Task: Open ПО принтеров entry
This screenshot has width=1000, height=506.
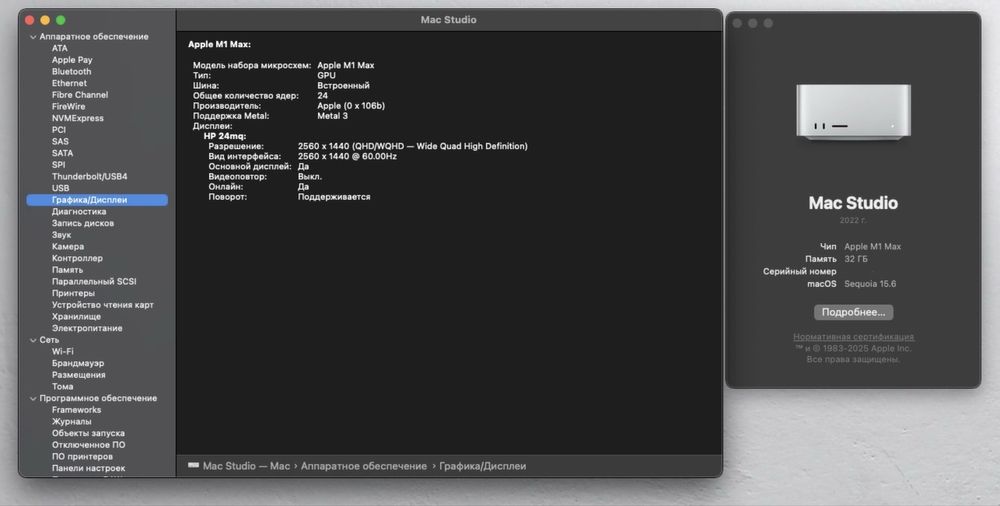Action: pos(82,456)
